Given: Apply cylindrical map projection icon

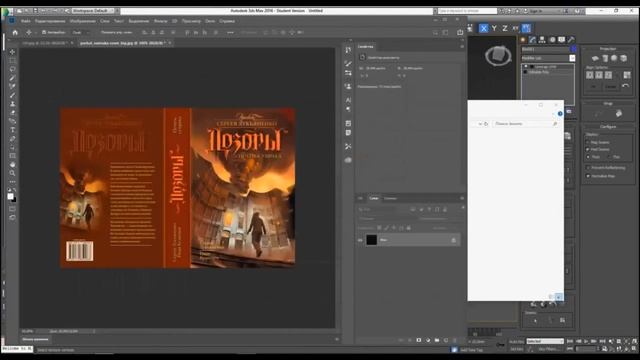Looking at the screenshot, I should (x=605, y=58).
